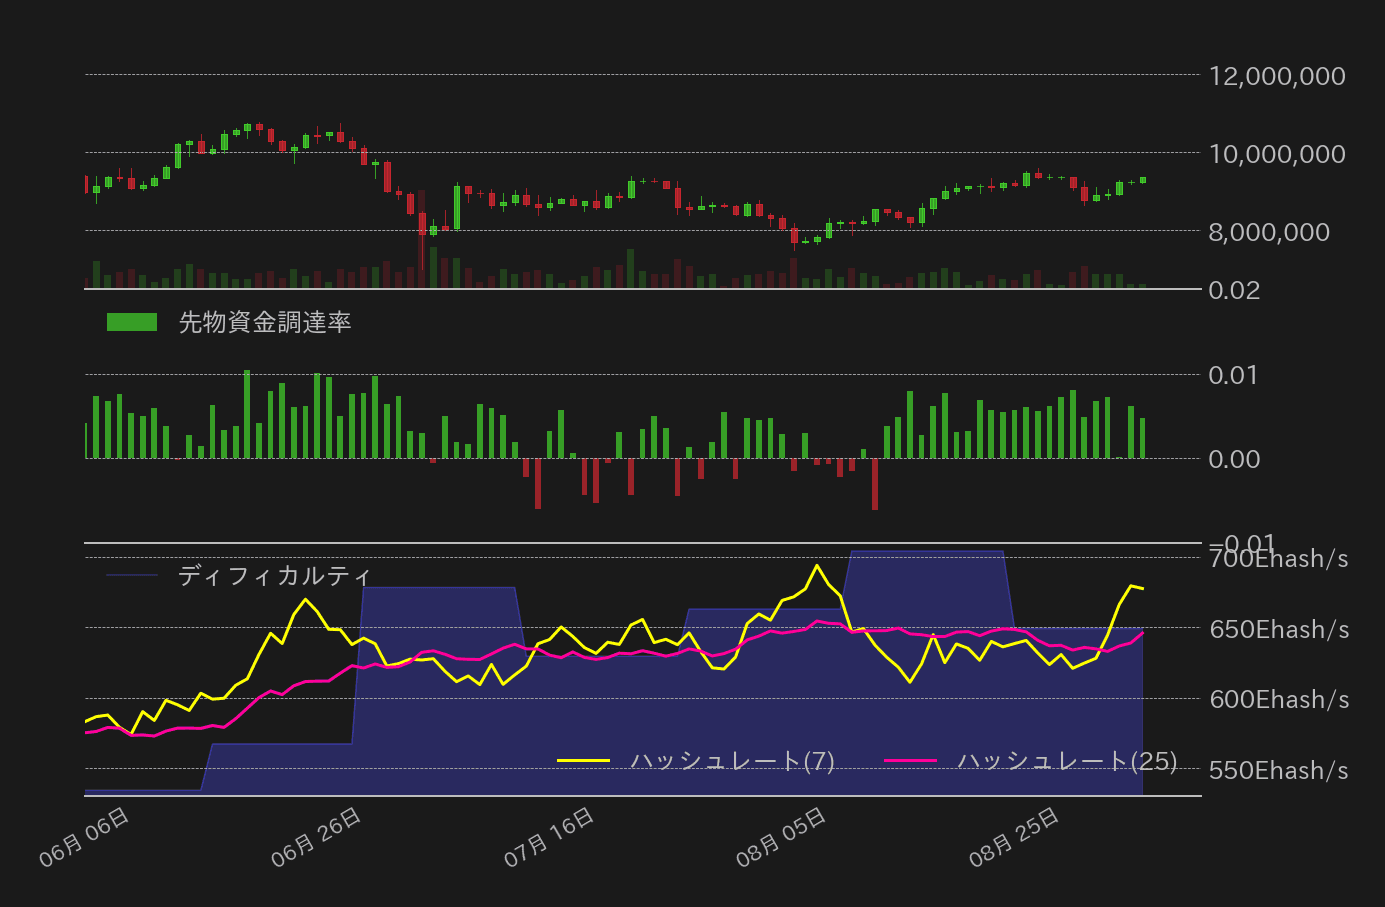Hide the ハッシュレート(7) series via its label
Viewport: 1385px width, 907px height.
(x=732, y=761)
